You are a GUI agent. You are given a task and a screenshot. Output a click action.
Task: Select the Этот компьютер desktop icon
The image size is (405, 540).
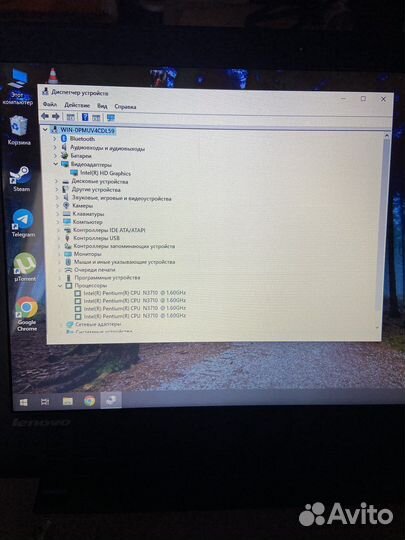pos(18,87)
